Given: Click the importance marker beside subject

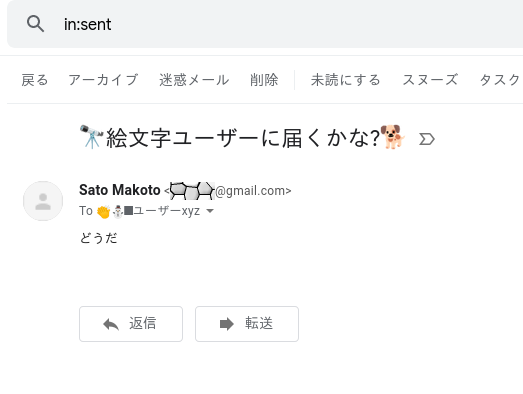Looking at the screenshot, I should (427, 139).
